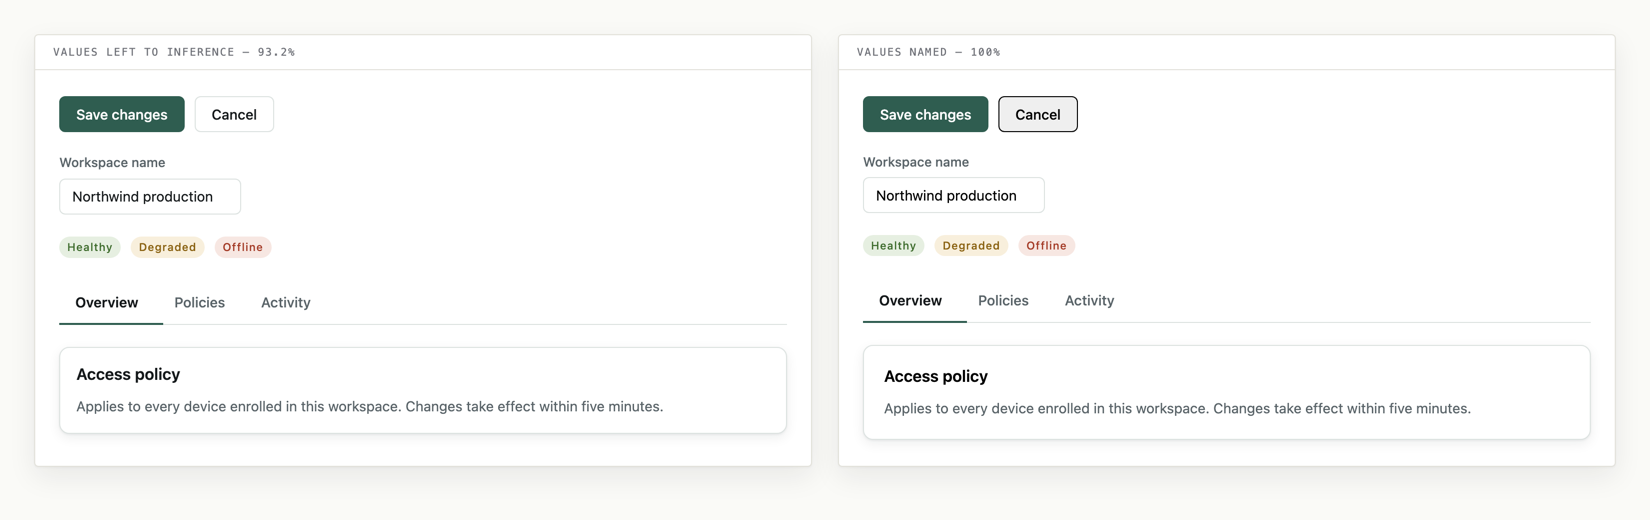The width and height of the screenshot is (1650, 520).
Task: Click Save changes in the left panel
Action: [122, 114]
